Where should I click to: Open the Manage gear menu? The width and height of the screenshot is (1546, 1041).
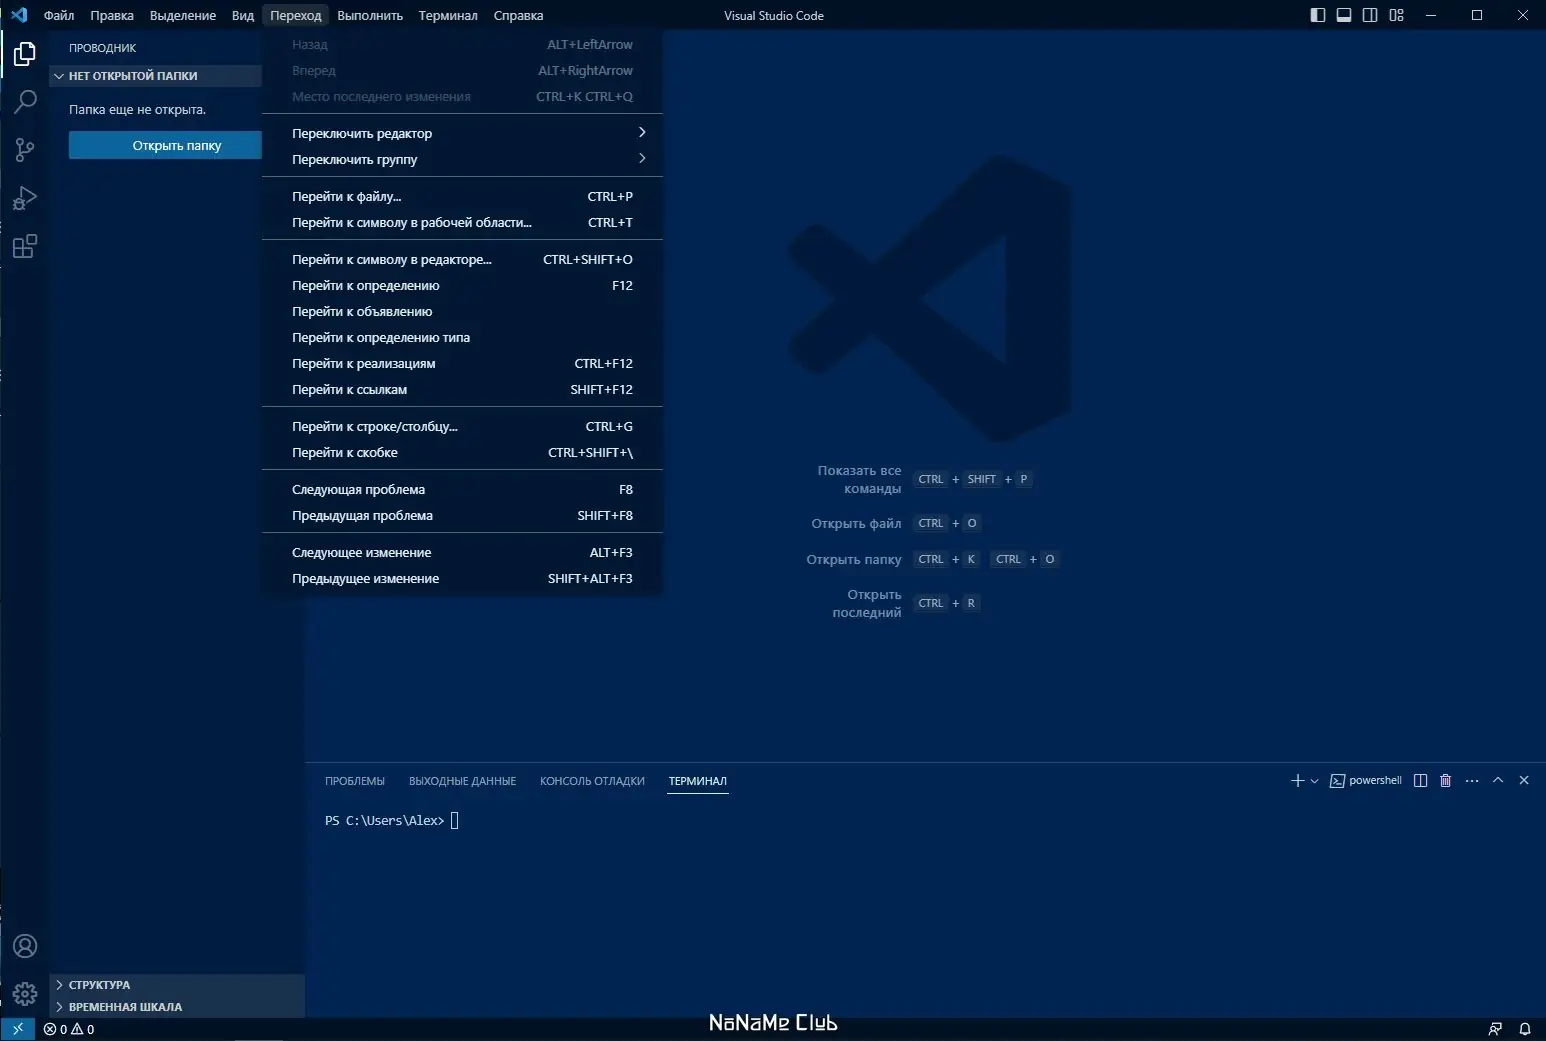pos(25,994)
